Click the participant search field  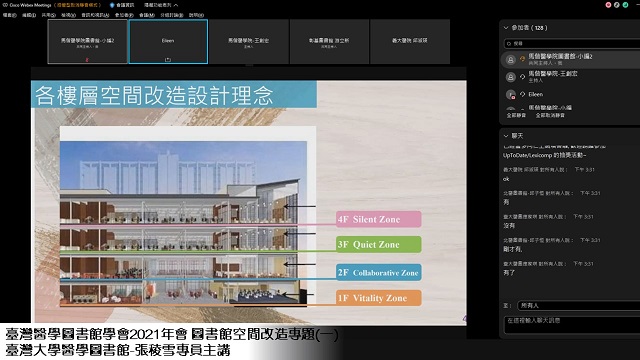[571, 43]
